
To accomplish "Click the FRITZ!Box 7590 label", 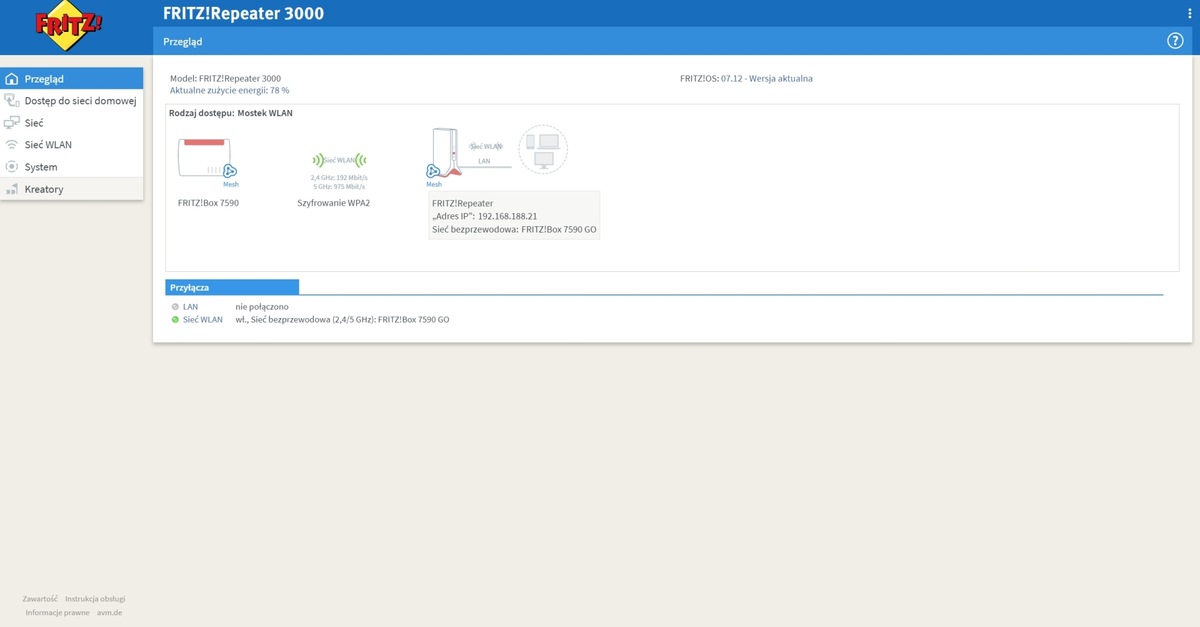I will pyautogui.click(x=208, y=203).
